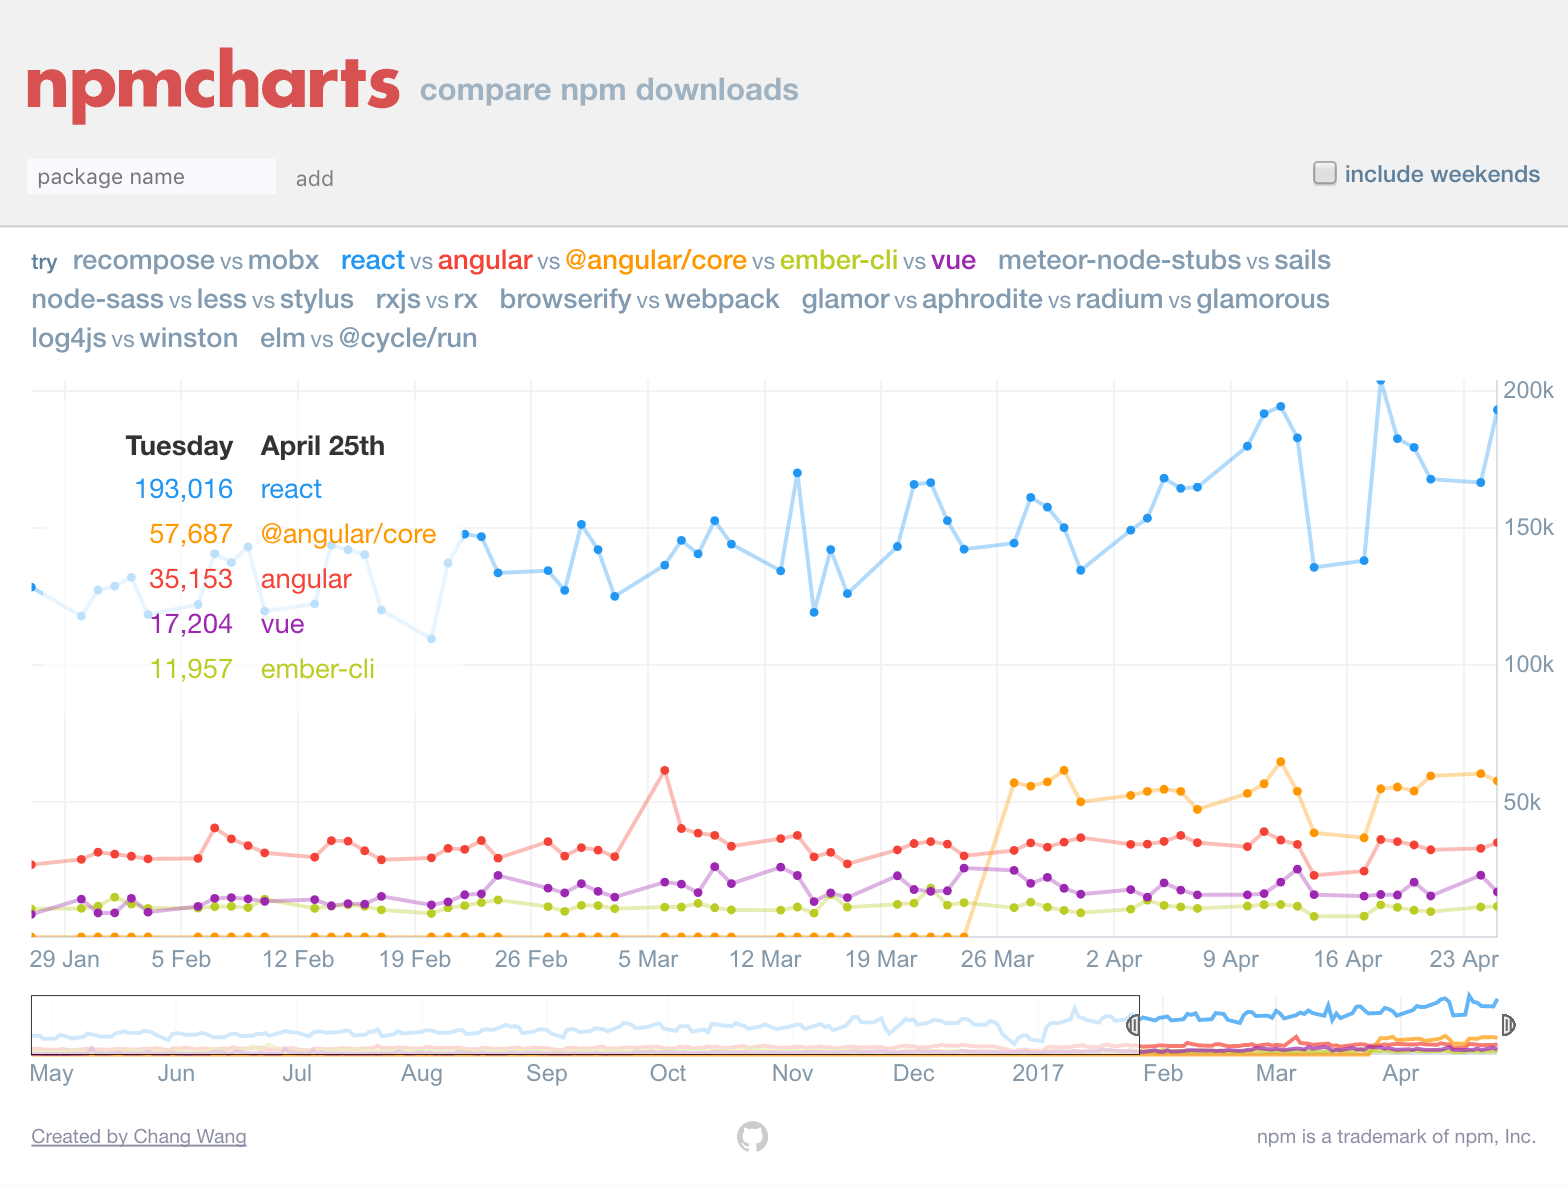Open glamor vs aphrodite comparison
The height and width of the screenshot is (1185, 1568).
pos(1065,299)
